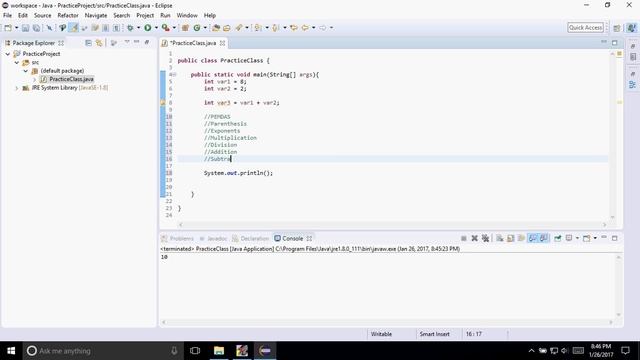Click the System.out.println(); line in editor
The image size is (640, 360).
point(238,173)
